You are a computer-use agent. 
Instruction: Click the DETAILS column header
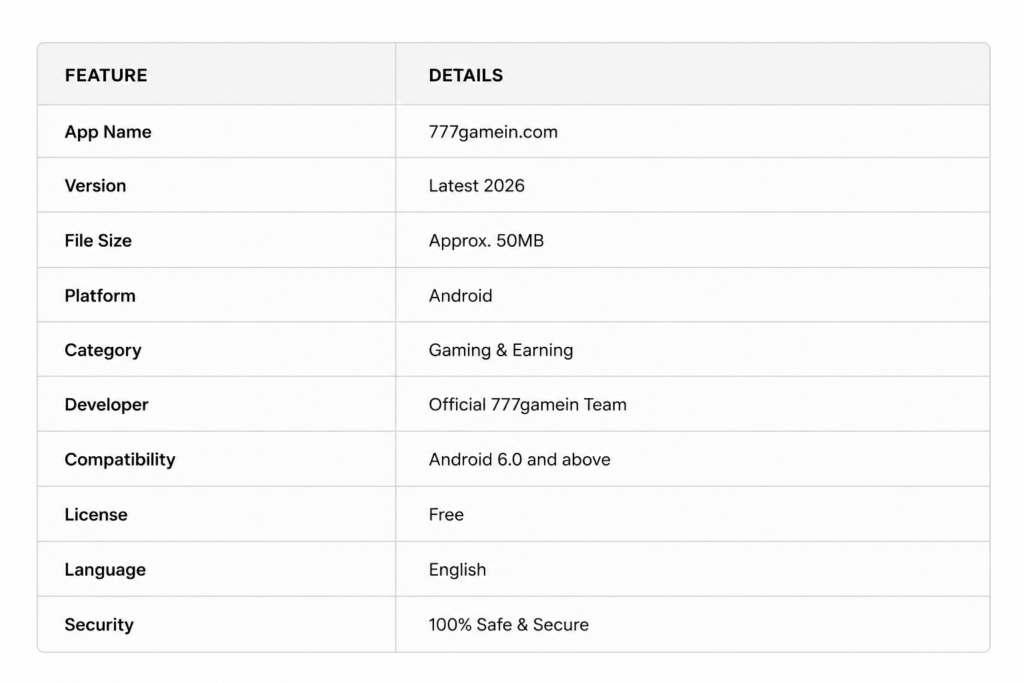[x=466, y=76]
